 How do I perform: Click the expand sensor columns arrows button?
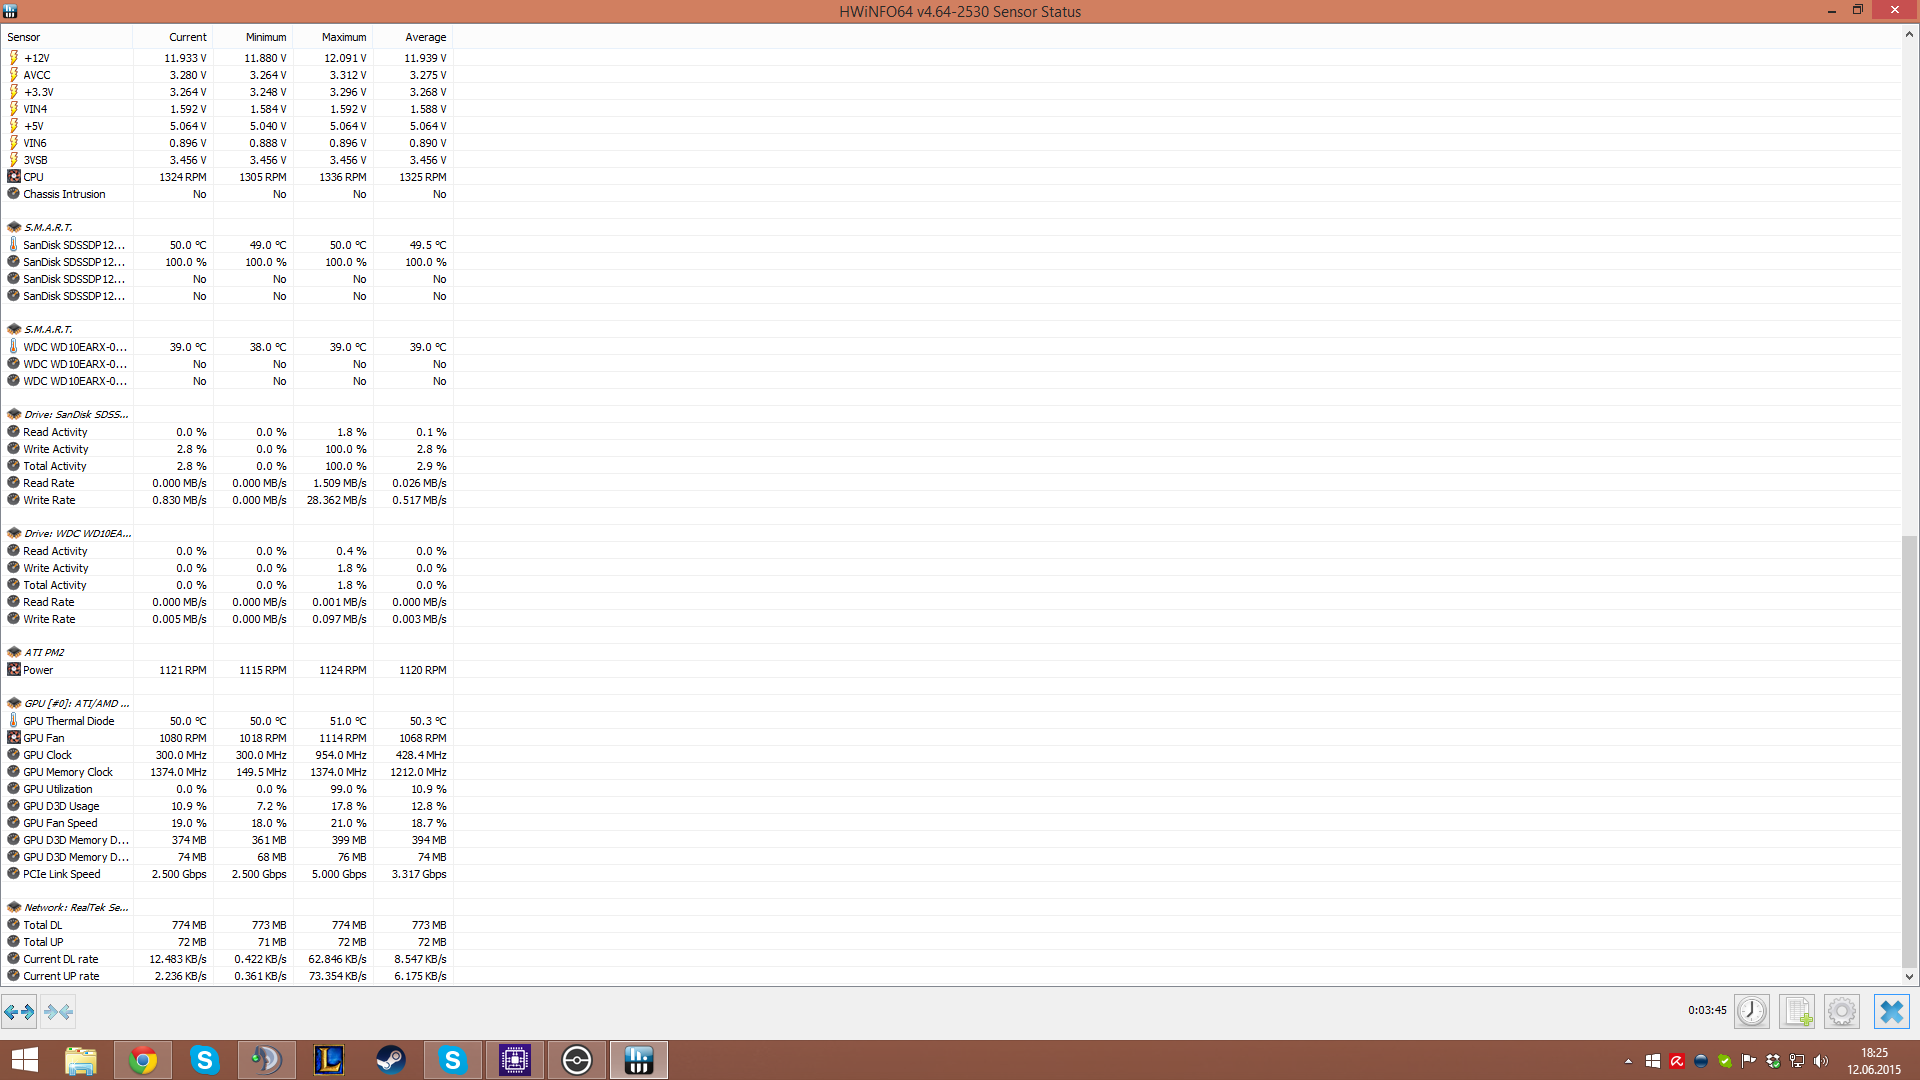tap(19, 1012)
